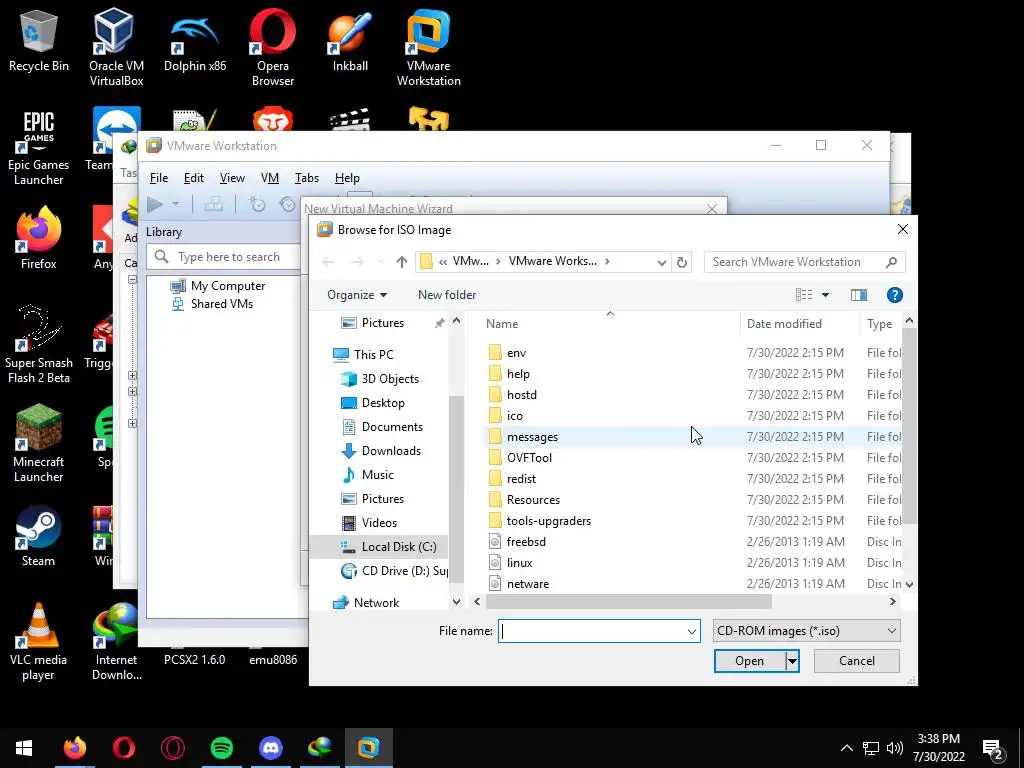Image resolution: width=1024 pixels, height=768 pixels.
Task: Click the File name input field
Action: (591, 631)
